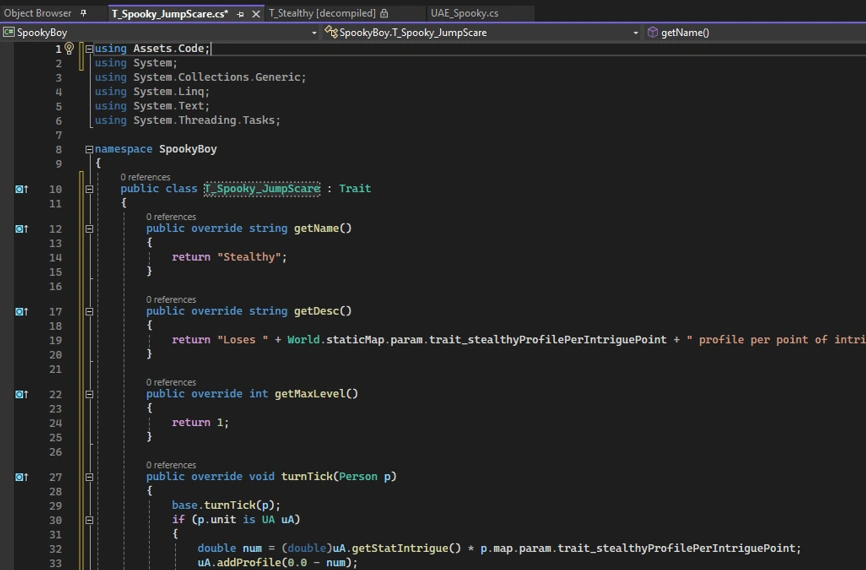Image resolution: width=866 pixels, height=570 pixels.
Task: Switch to the T_Stealthy [decompiled] tab
Action: 322,14
